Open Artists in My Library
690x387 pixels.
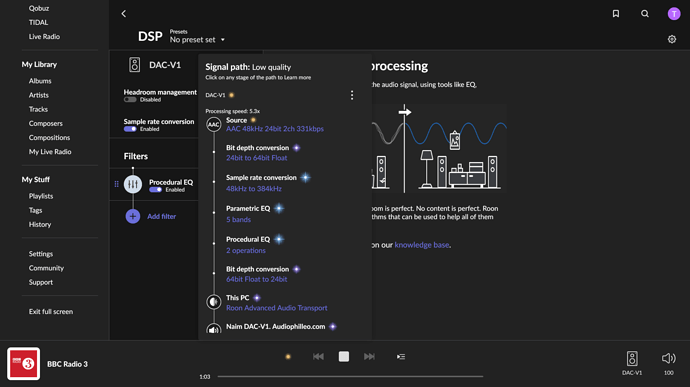pos(39,95)
